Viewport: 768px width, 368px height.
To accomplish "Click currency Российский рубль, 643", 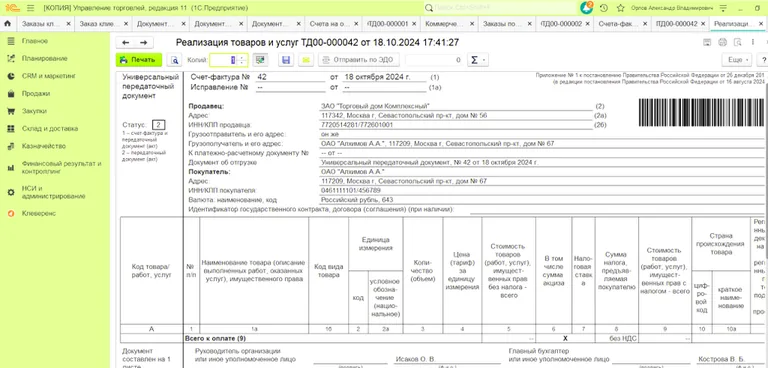I will (357, 200).
